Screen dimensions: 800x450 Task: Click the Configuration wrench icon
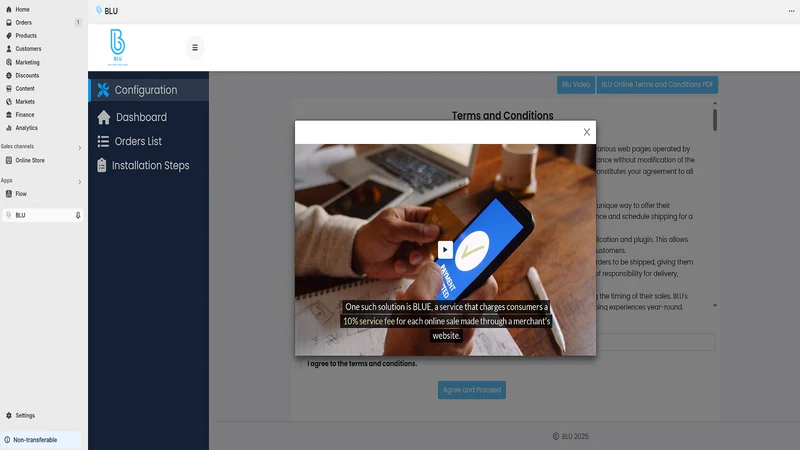click(x=103, y=90)
